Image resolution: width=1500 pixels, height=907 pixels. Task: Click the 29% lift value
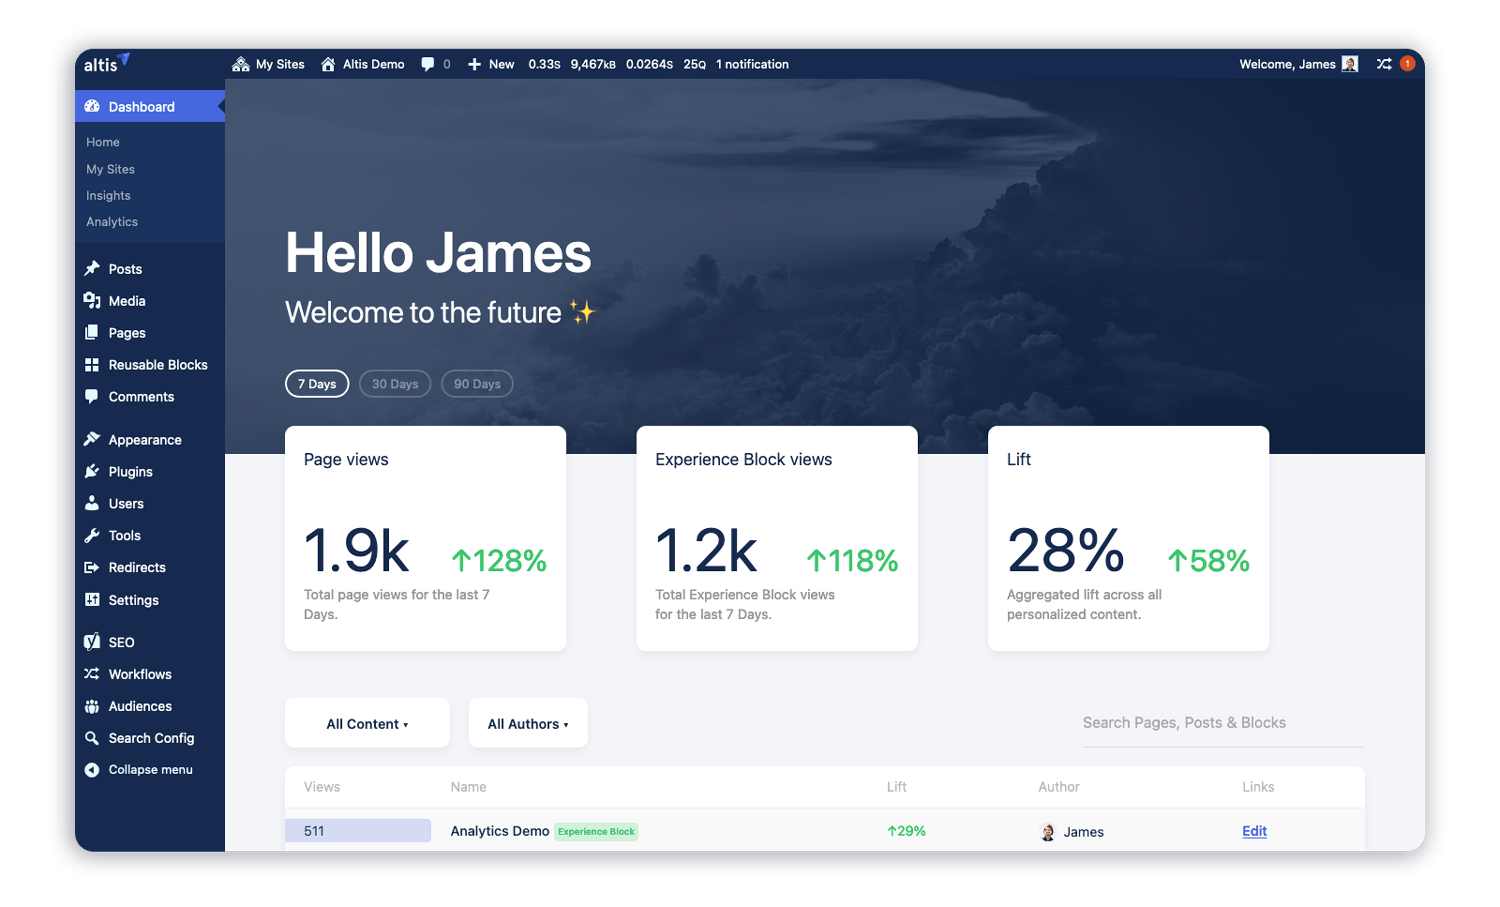pyautogui.click(x=906, y=831)
